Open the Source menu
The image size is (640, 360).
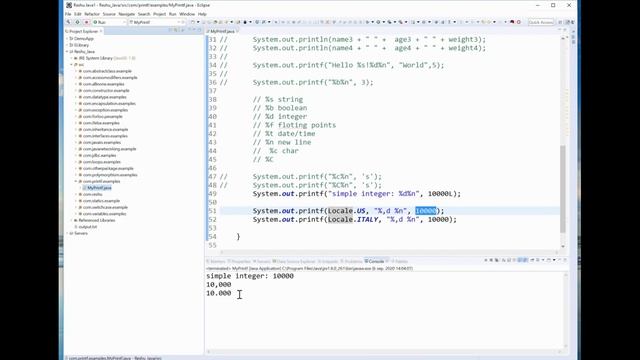point(109,14)
